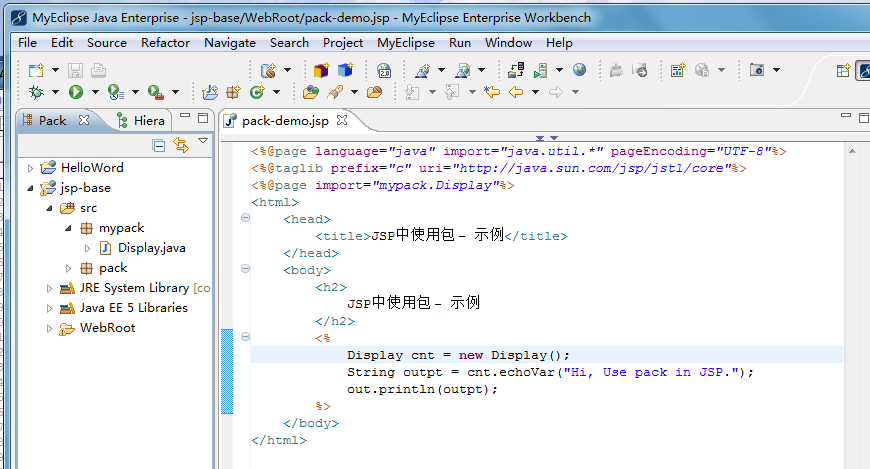Collapse the scriptlet <% fold marker
Viewport: 870px width, 469px height.
(x=245, y=336)
